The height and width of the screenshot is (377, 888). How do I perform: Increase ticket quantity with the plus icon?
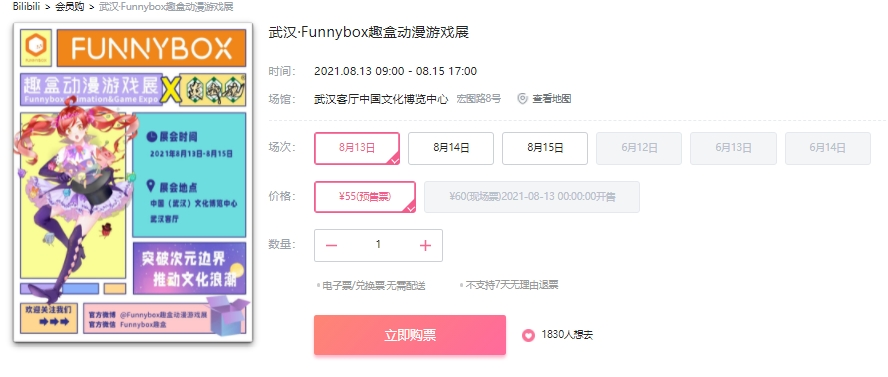[x=425, y=245]
